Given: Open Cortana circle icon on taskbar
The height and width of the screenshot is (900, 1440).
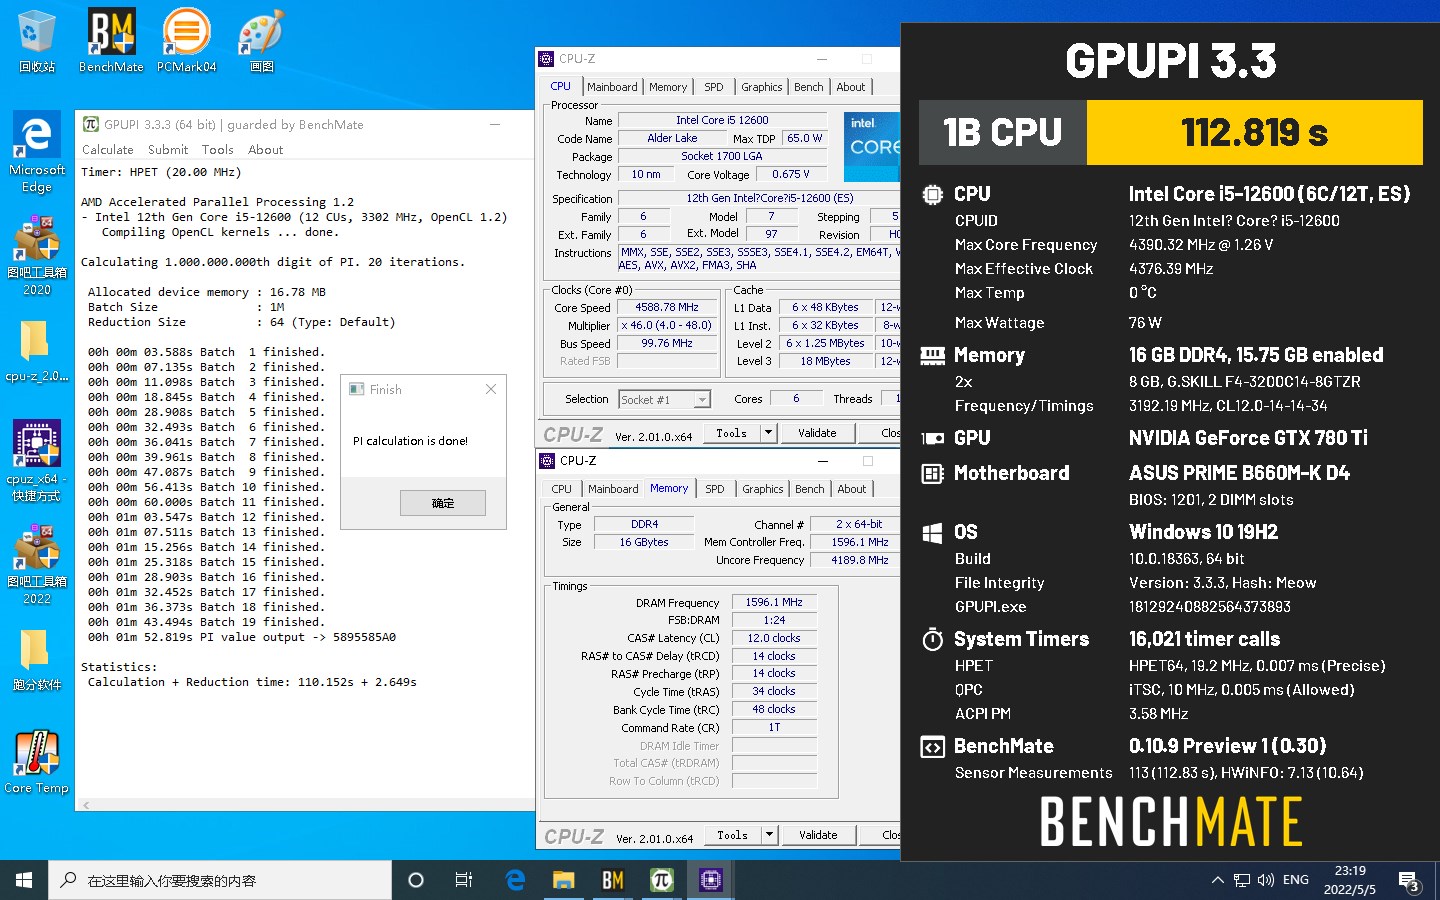Looking at the screenshot, I should (416, 880).
